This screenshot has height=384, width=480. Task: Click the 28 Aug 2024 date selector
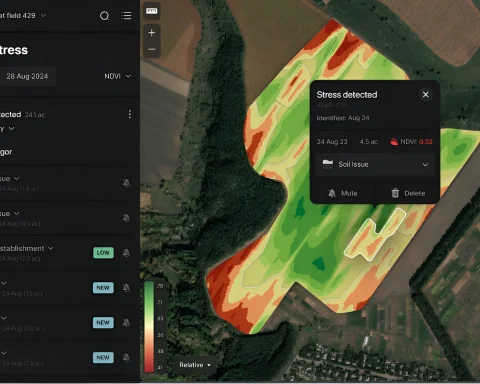tap(27, 76)
